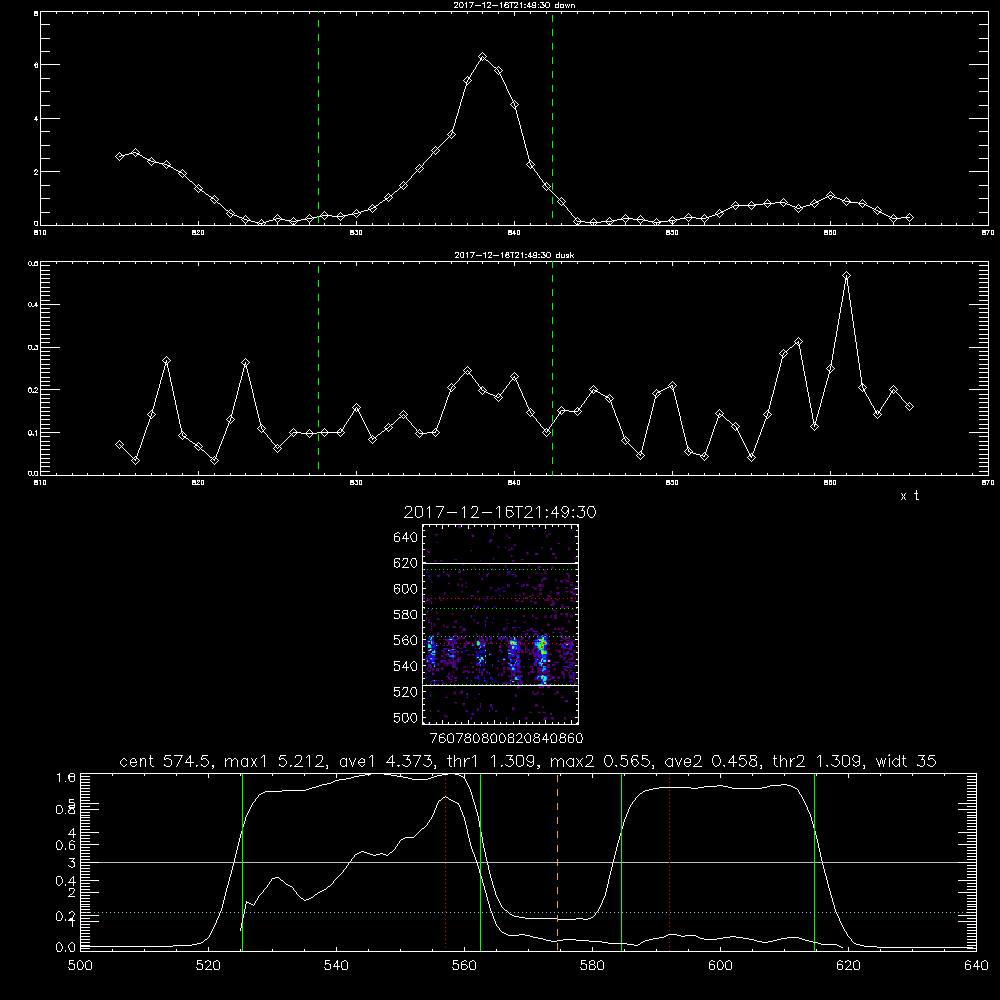Click the first diamond marker of dawn curve
The height and width of the screenshot is (1000, 1000).
pos(119,156)
